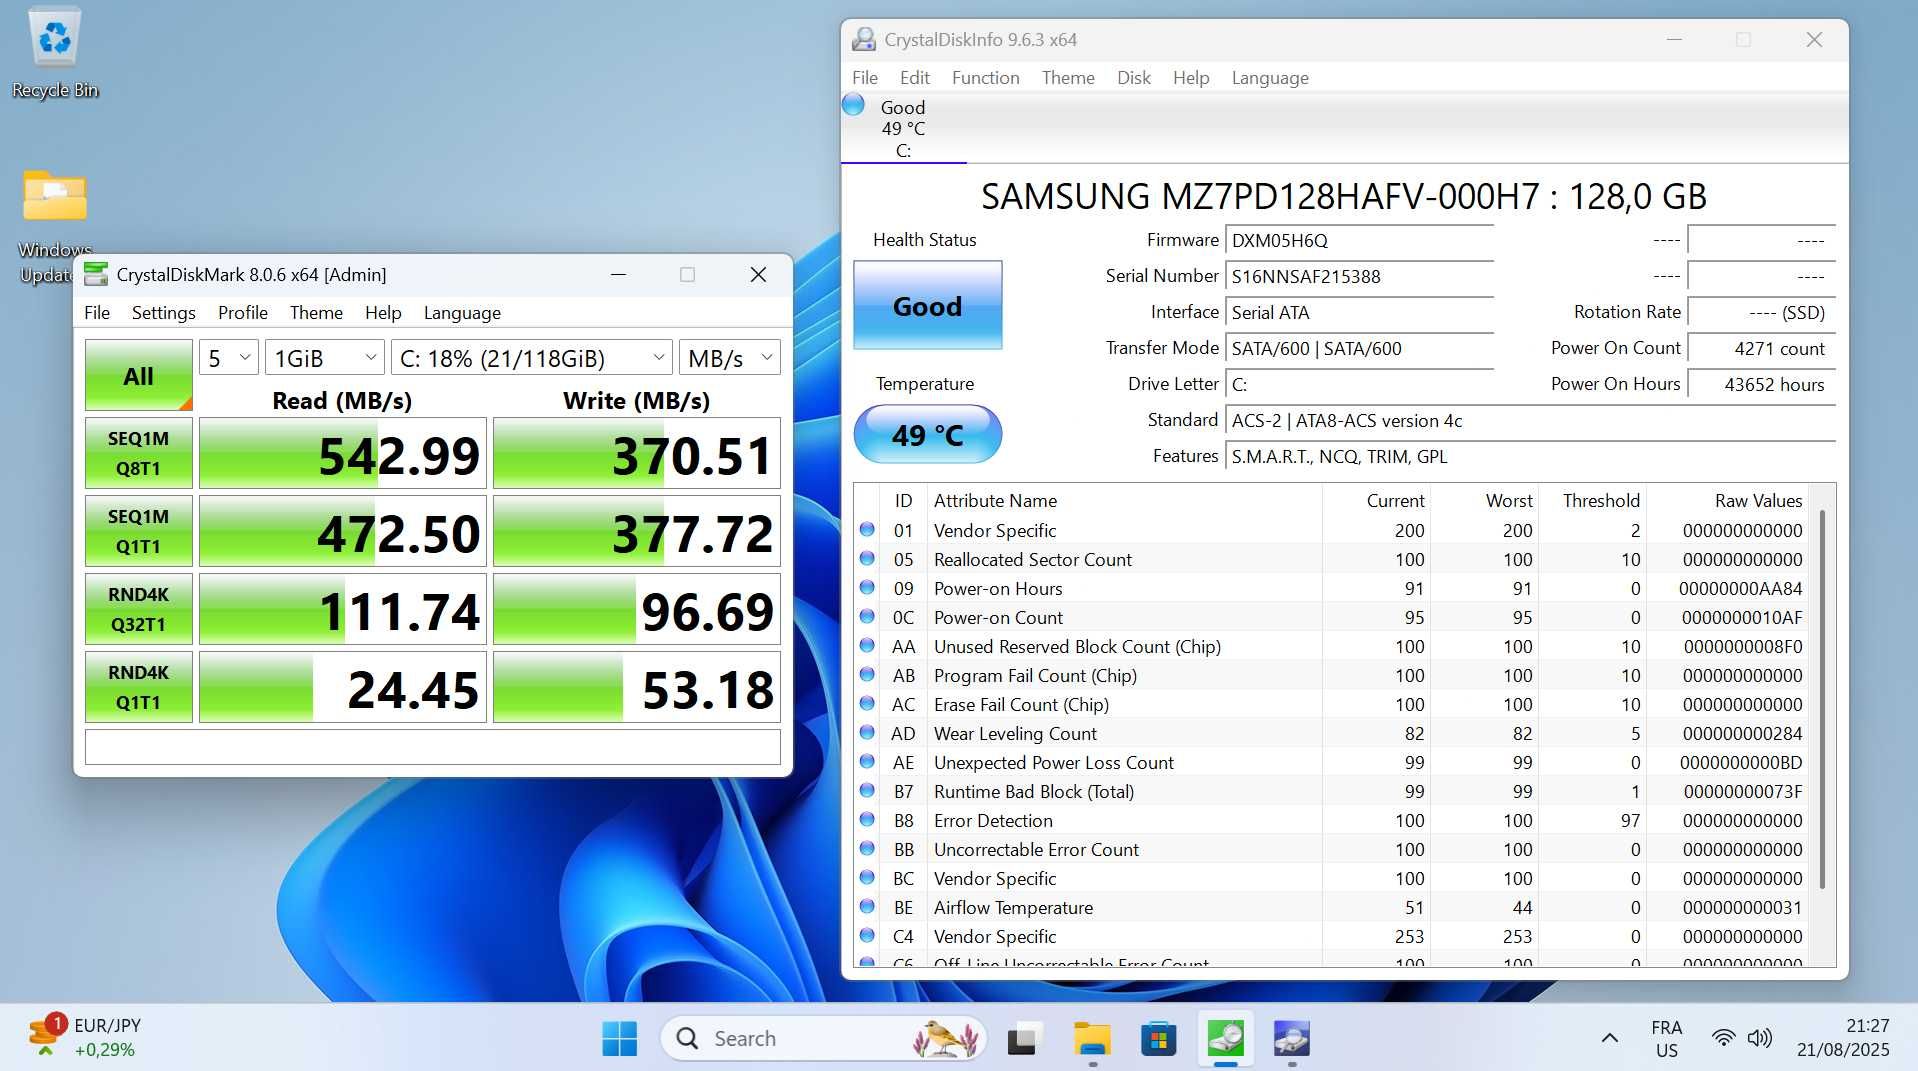The image size is (1918, 1071).
Task: Open the Theme menu in CrystalDiskMark
Action: pyautogui.click(x=316, y=312)
